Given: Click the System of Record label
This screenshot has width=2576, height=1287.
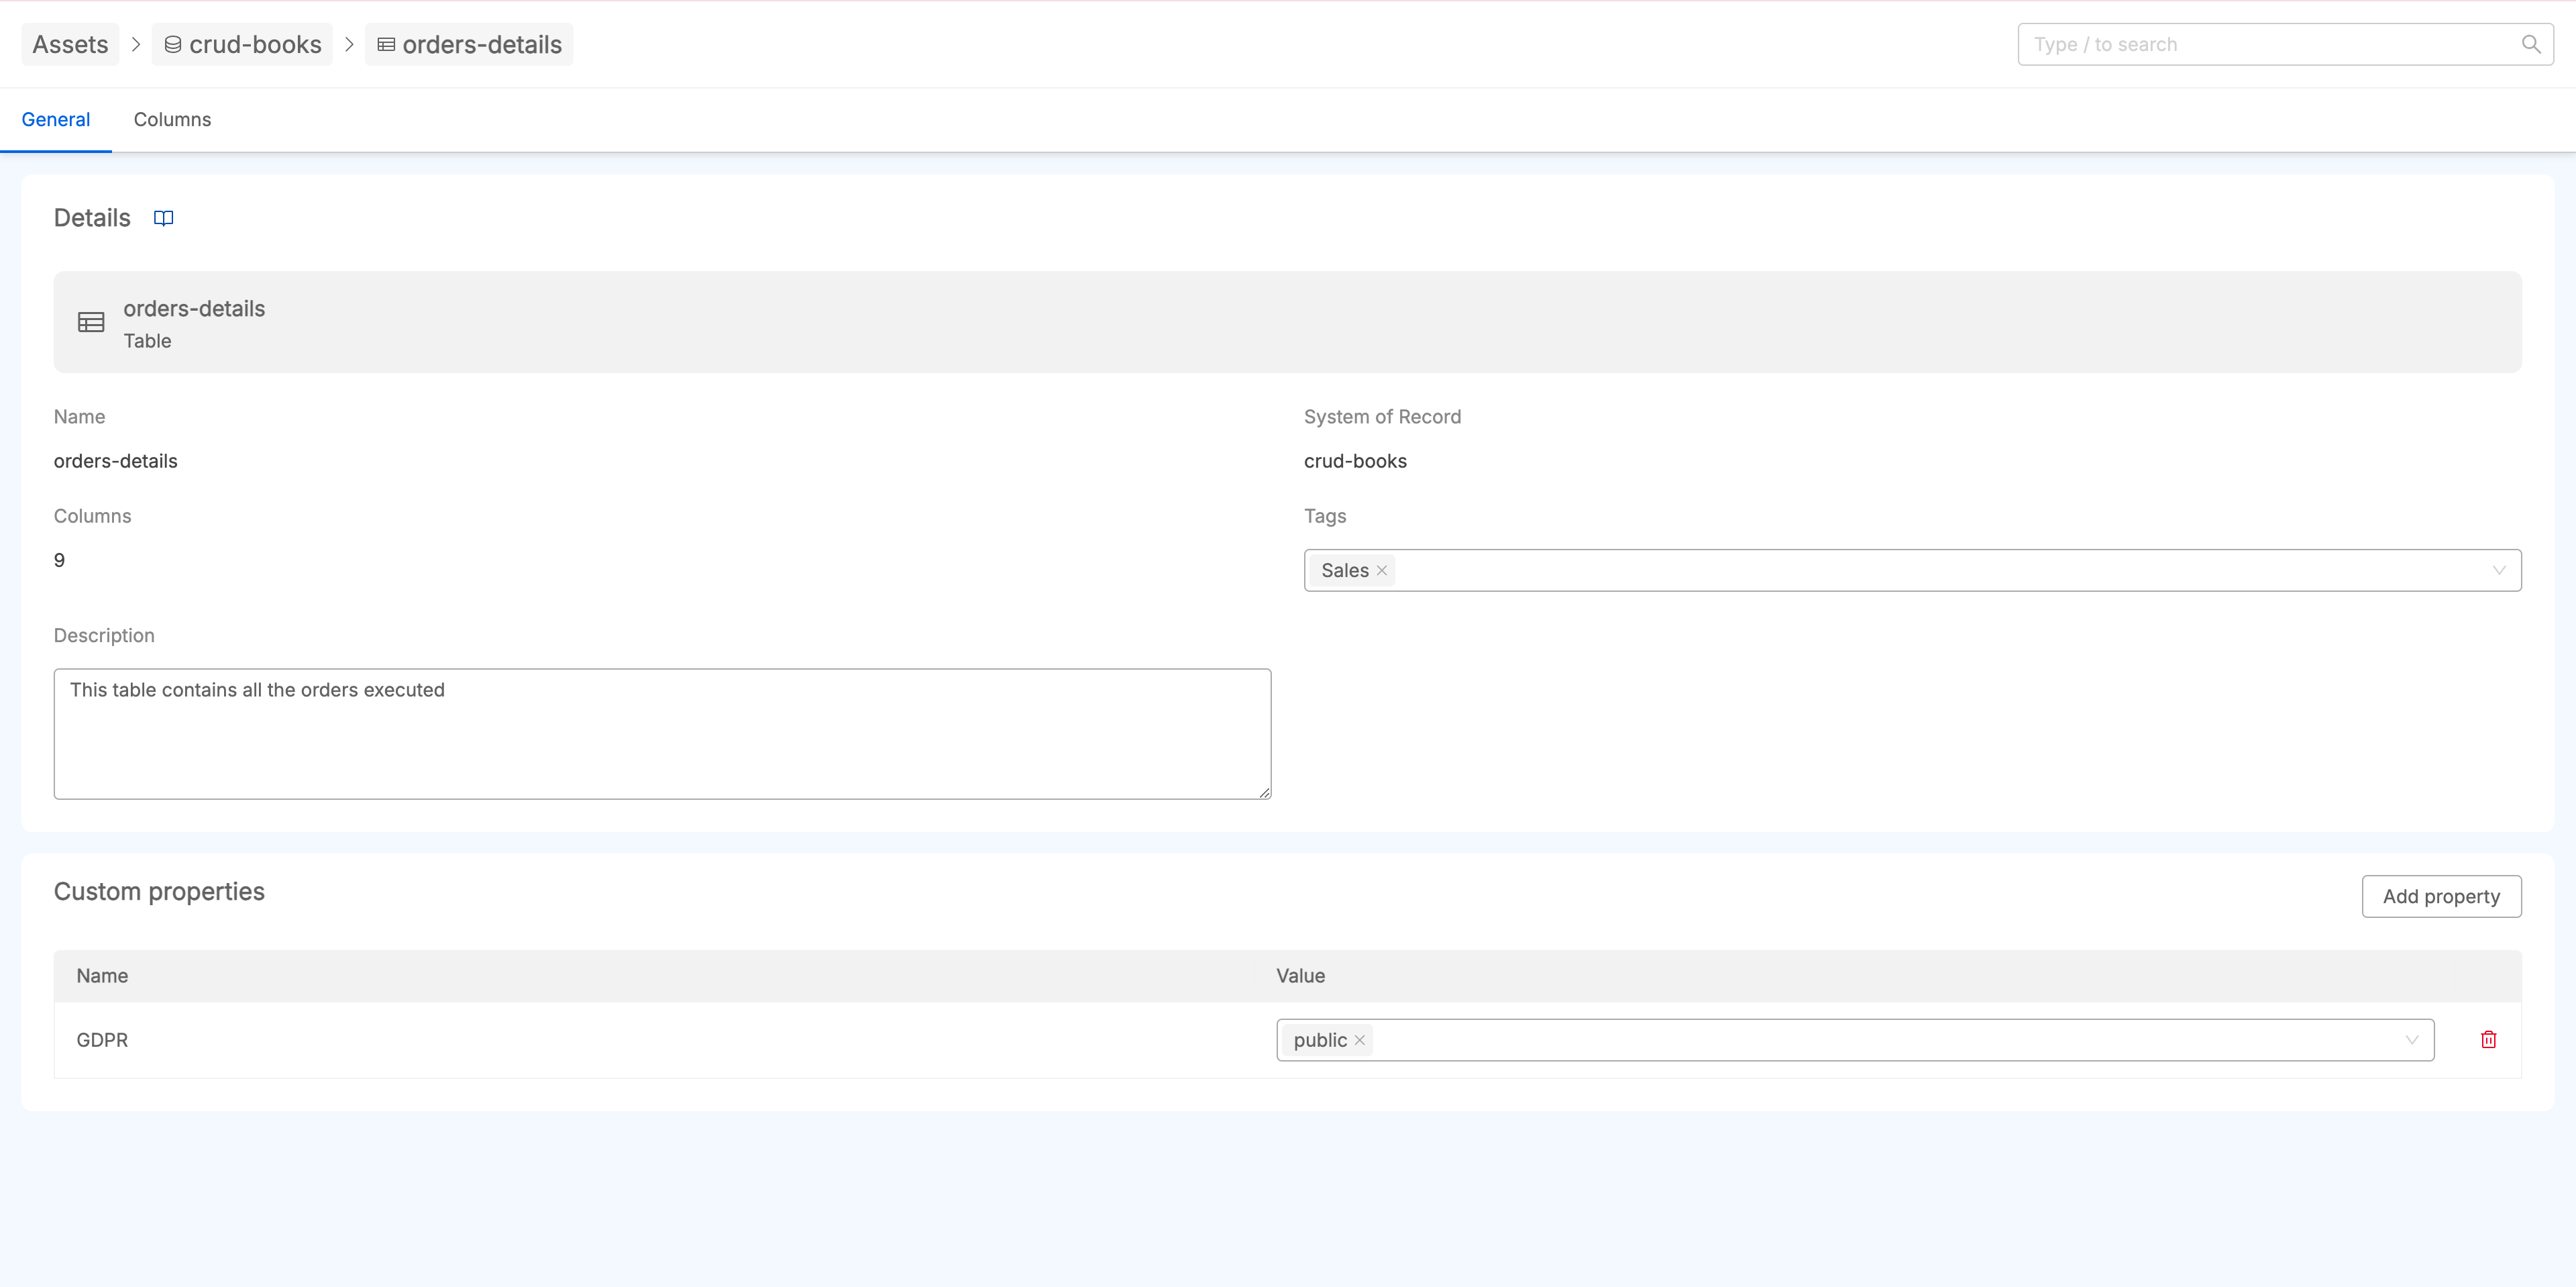Looking at the screenshot, I should point(1382,417).
